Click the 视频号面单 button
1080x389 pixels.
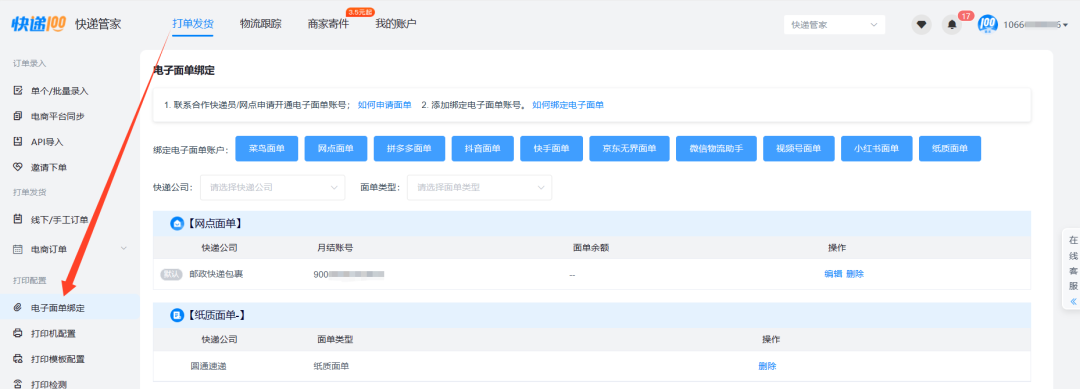pyautogui.click(x=799, y=149)
